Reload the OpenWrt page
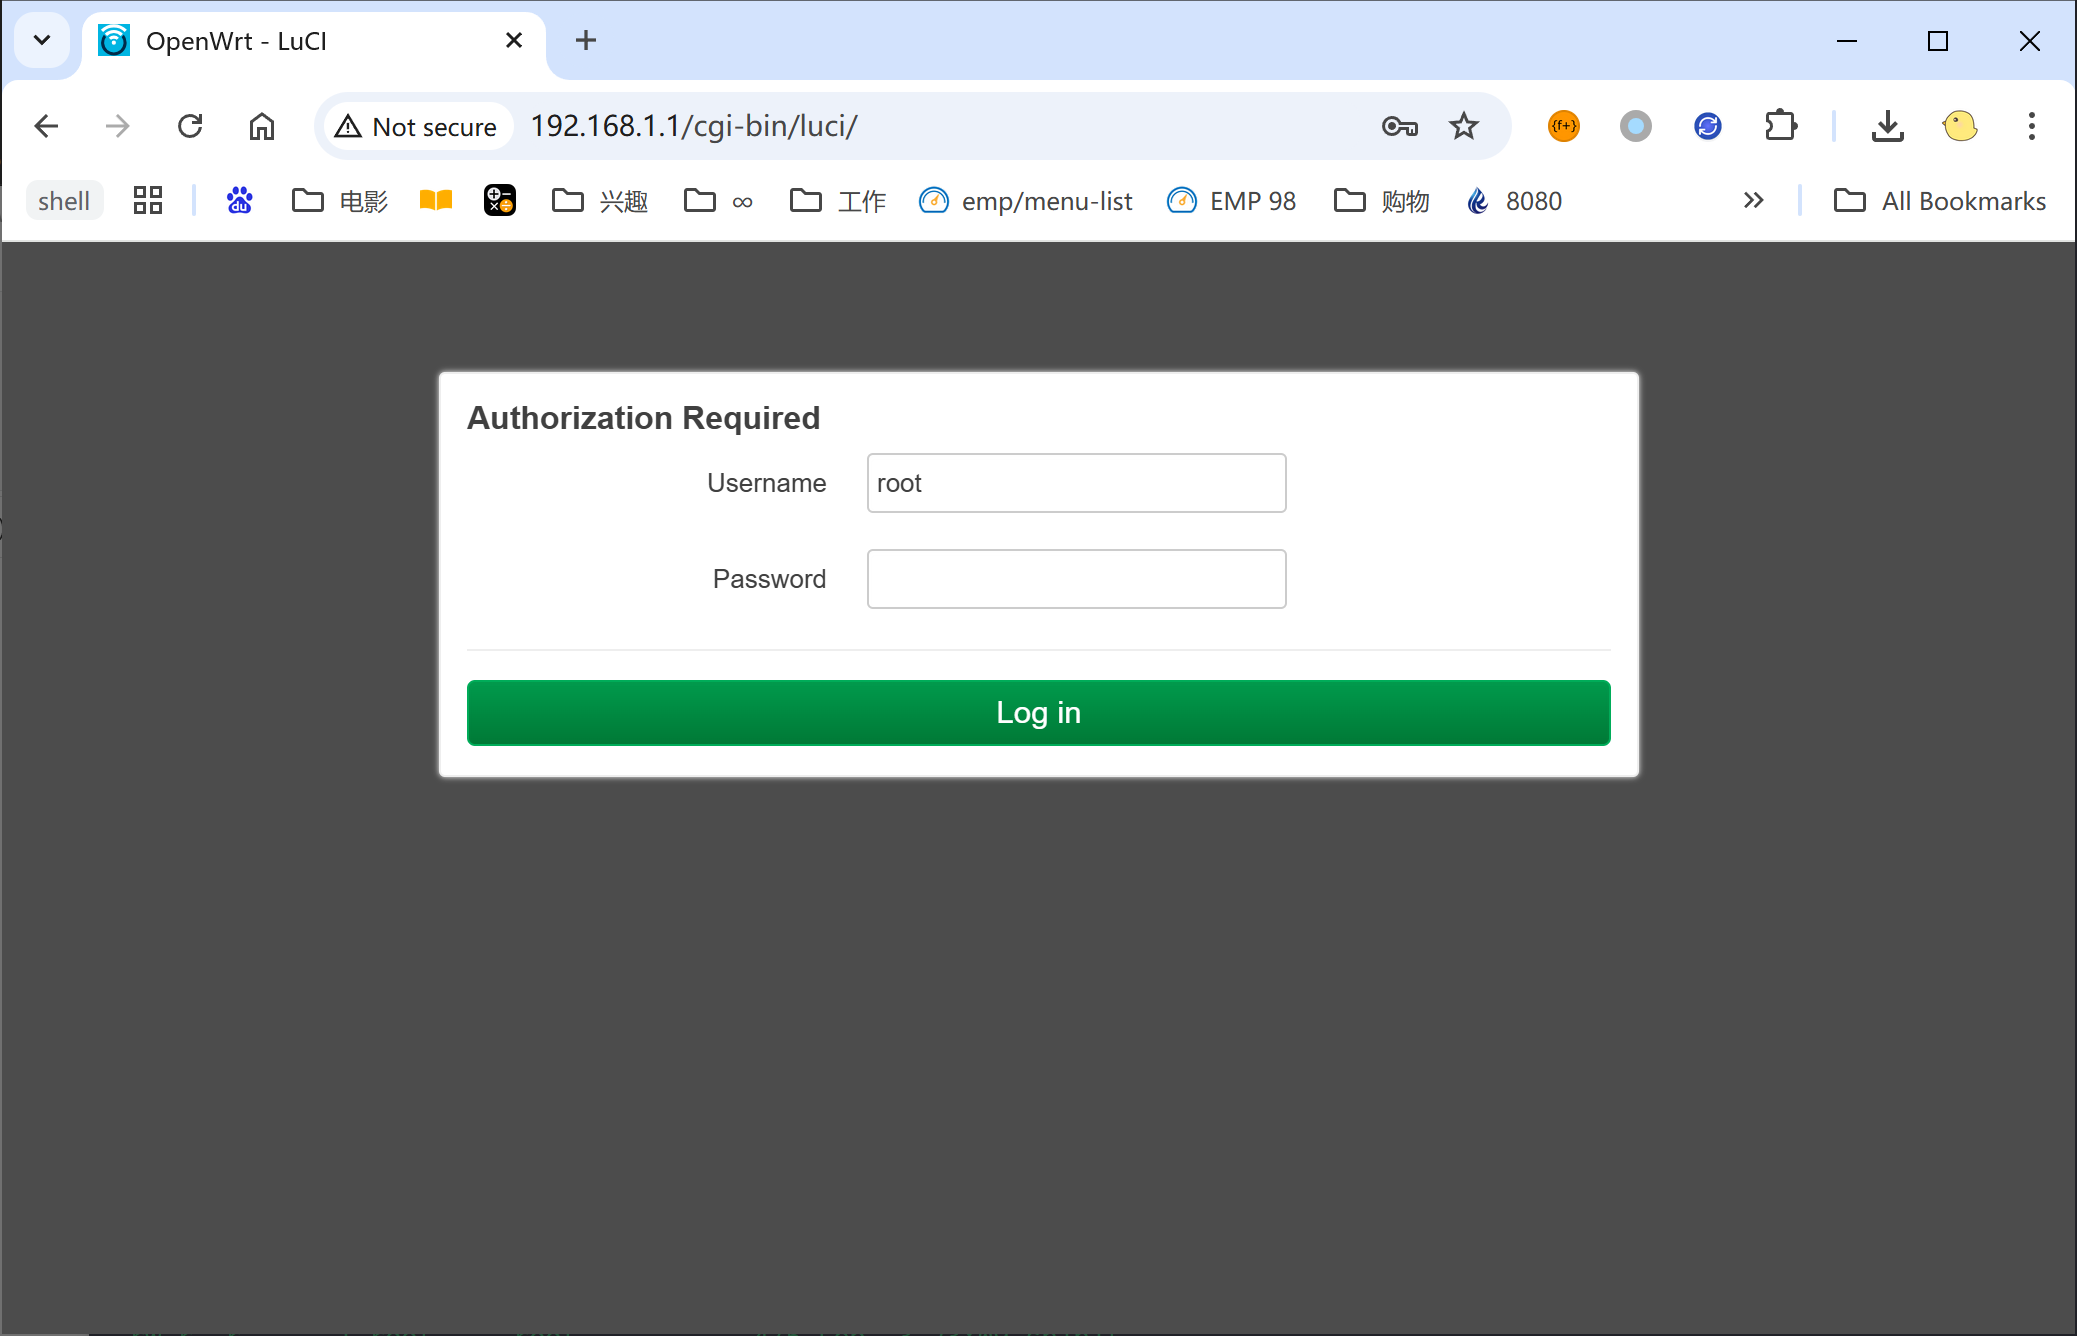 pyautogui.click(x=190, y=126)
